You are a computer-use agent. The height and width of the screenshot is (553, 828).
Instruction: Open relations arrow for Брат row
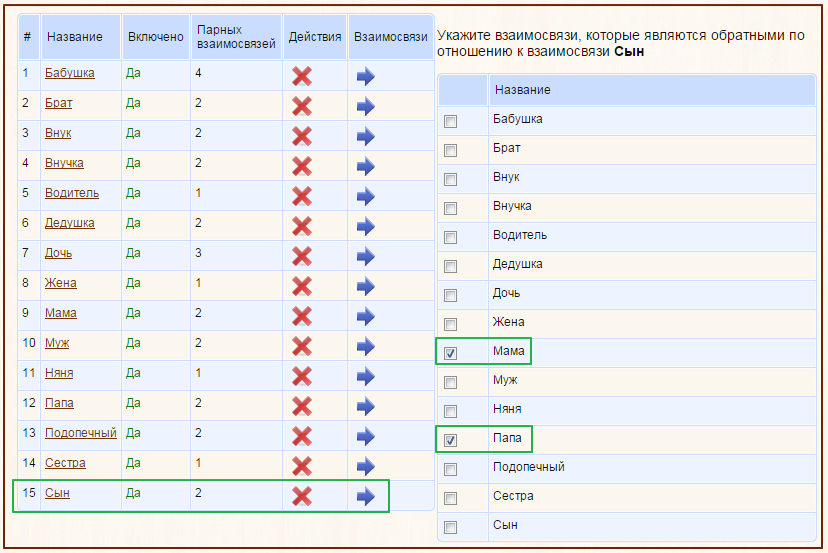[x=365, y=107]
